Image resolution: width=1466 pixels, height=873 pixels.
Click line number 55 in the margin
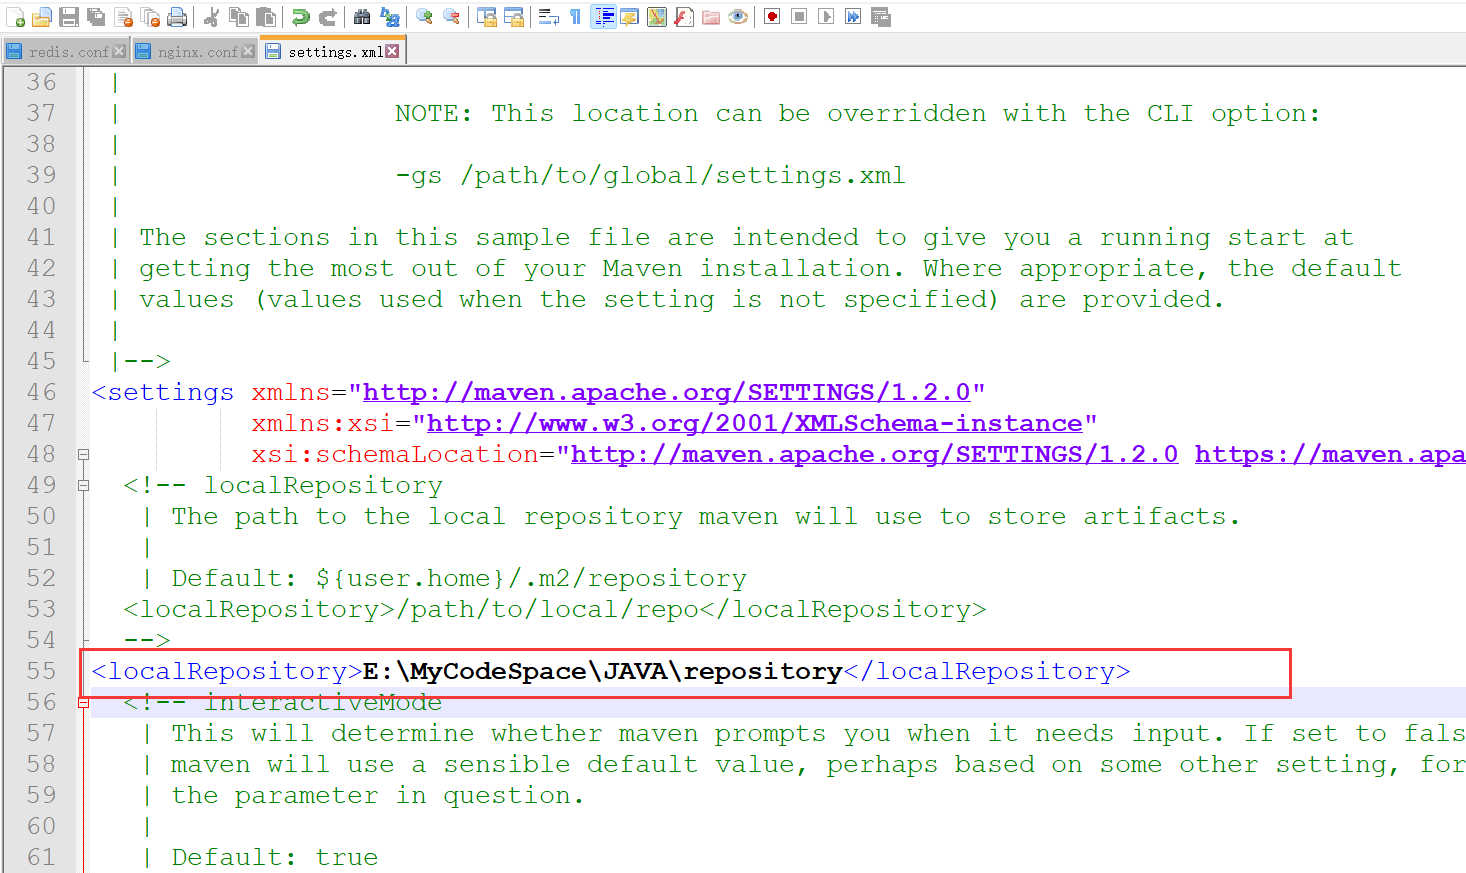tap(41, 671)
